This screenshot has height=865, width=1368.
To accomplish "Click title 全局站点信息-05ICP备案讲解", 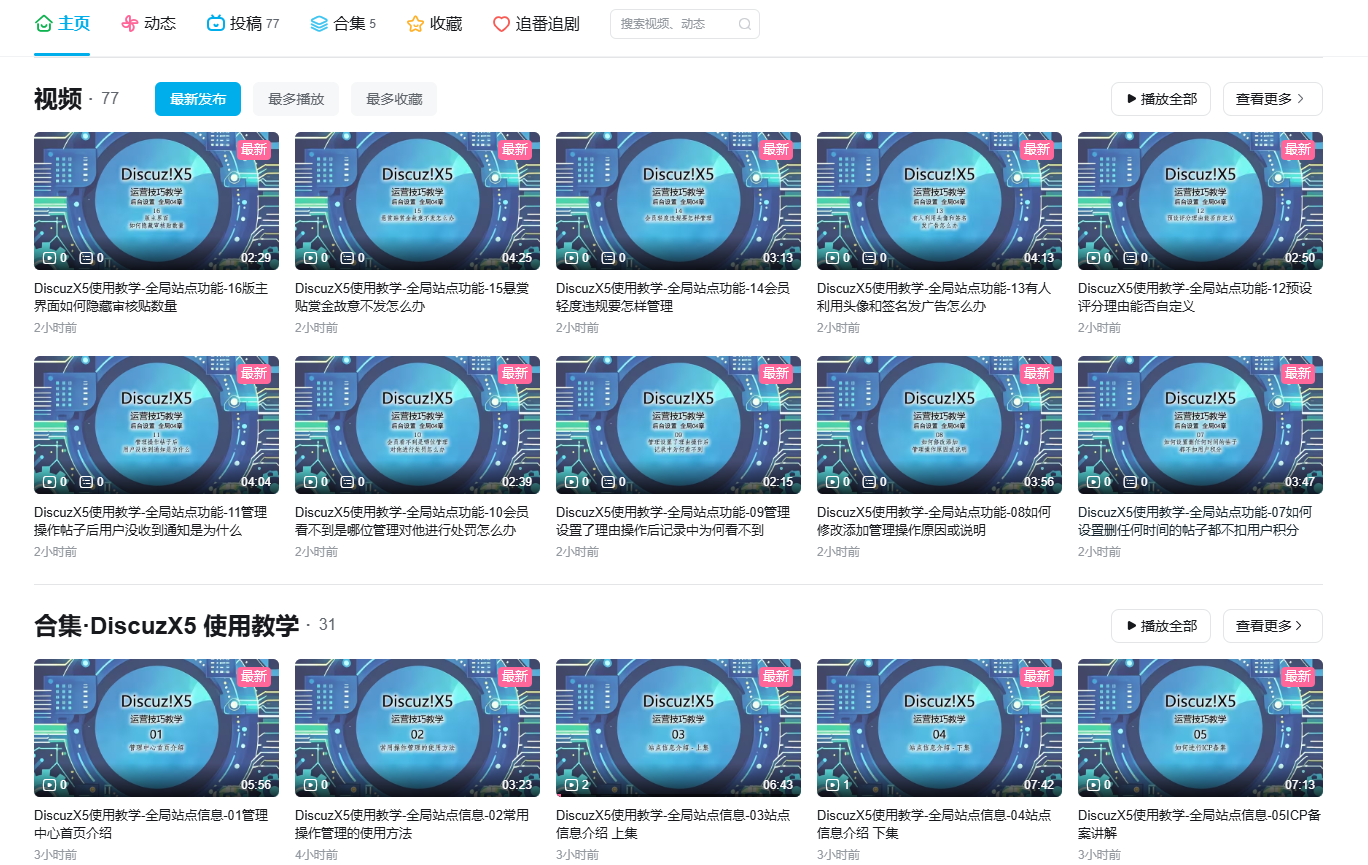I will (1200, 824).
